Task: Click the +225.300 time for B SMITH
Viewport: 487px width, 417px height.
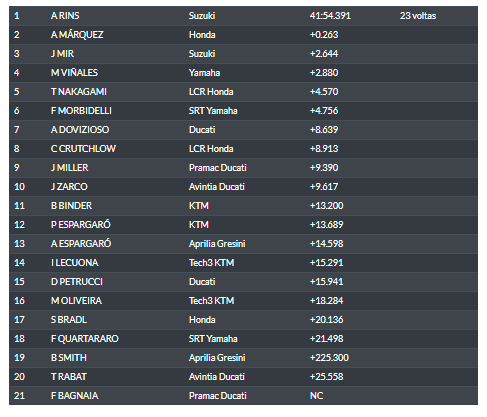Action: (329, 358)
